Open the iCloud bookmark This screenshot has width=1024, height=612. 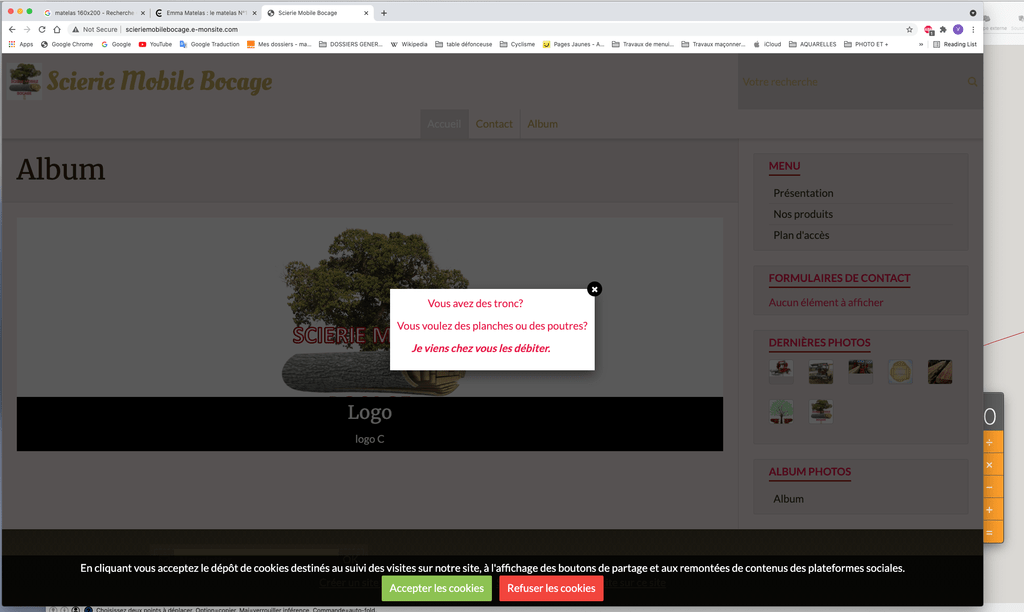[x=767, y=44]
